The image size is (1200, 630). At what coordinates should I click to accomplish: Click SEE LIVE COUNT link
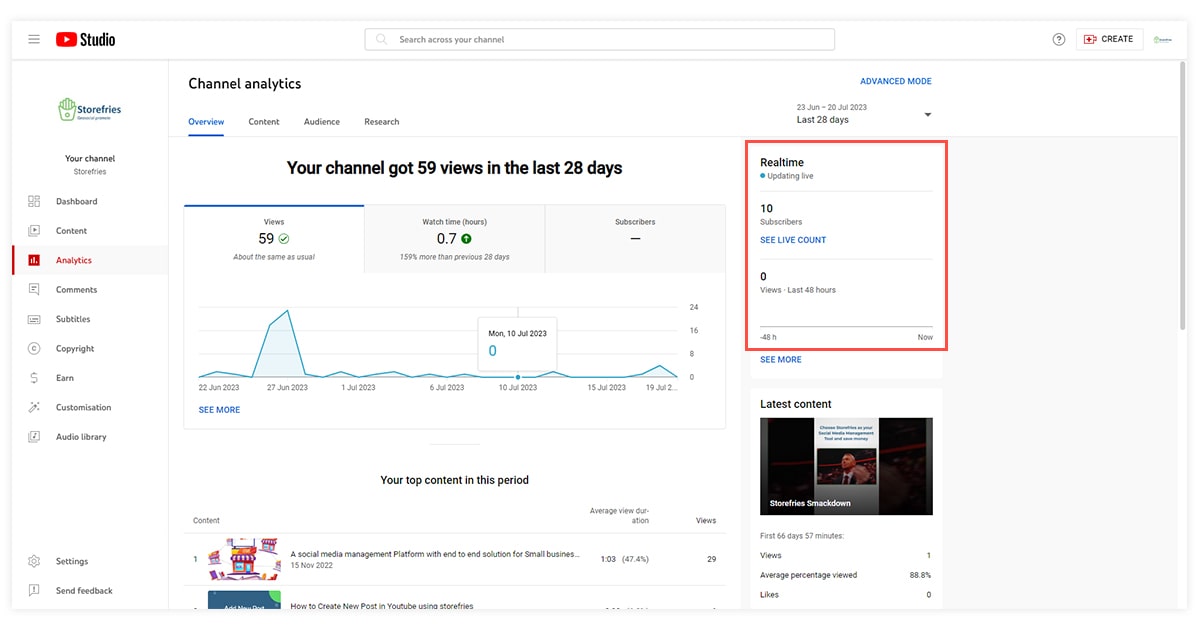point(793,240)
